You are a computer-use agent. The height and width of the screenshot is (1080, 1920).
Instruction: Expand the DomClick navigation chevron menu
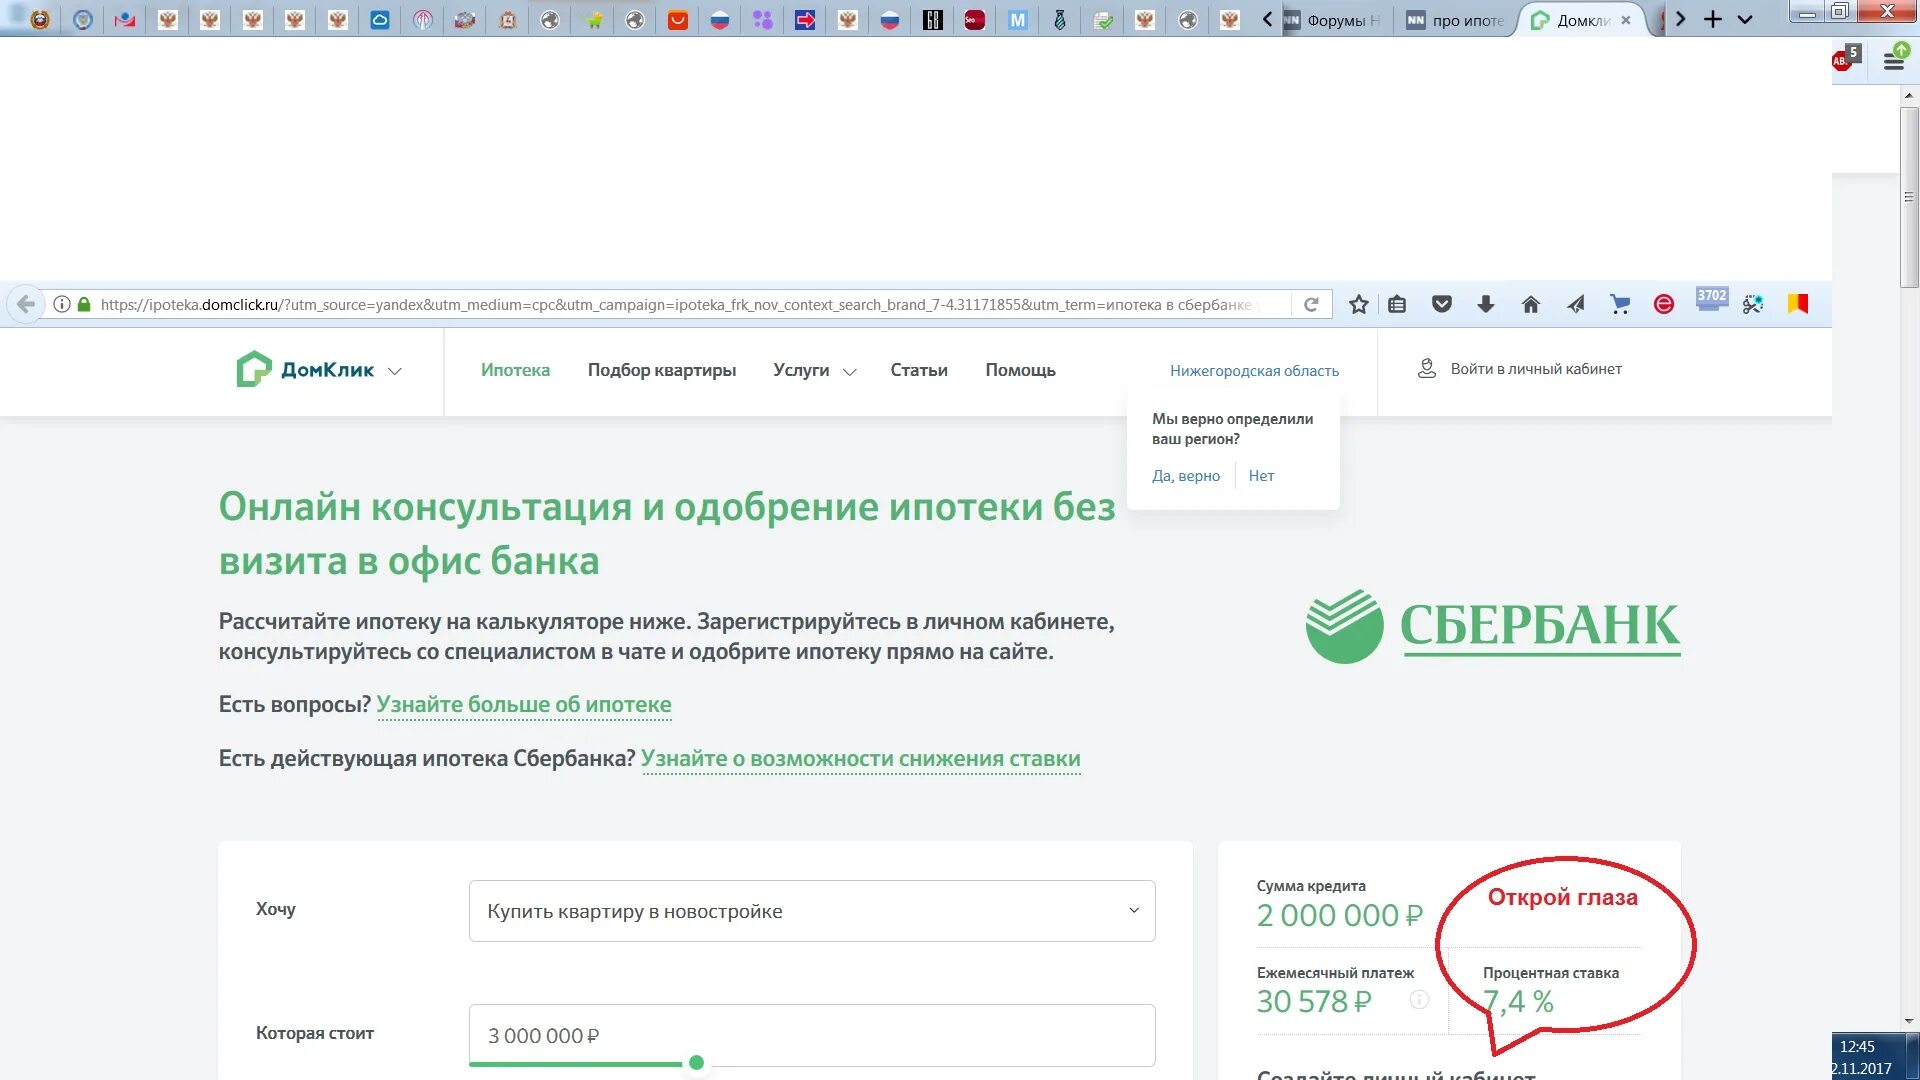click(396, 371)
